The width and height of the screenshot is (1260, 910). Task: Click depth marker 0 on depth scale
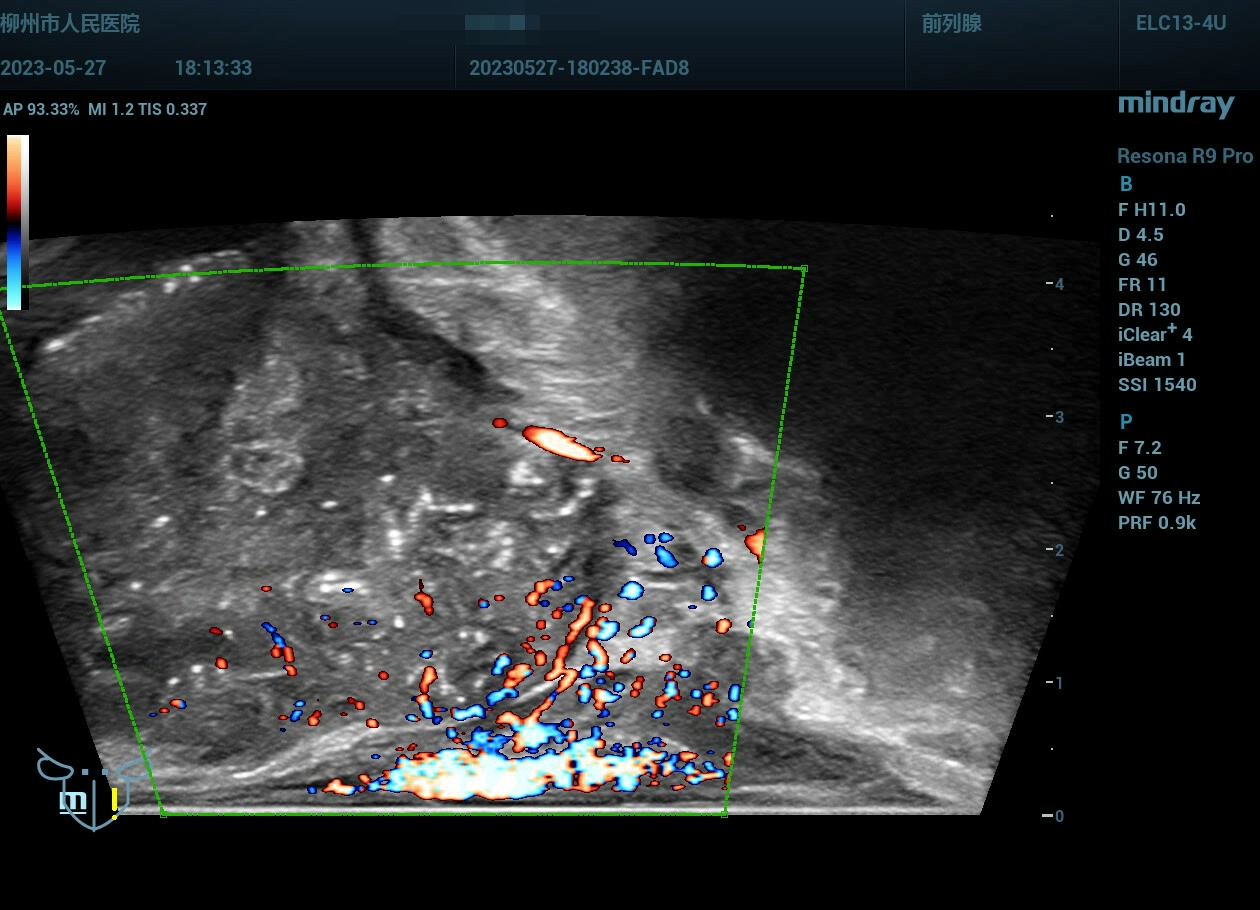click(x=1057, y=816)
